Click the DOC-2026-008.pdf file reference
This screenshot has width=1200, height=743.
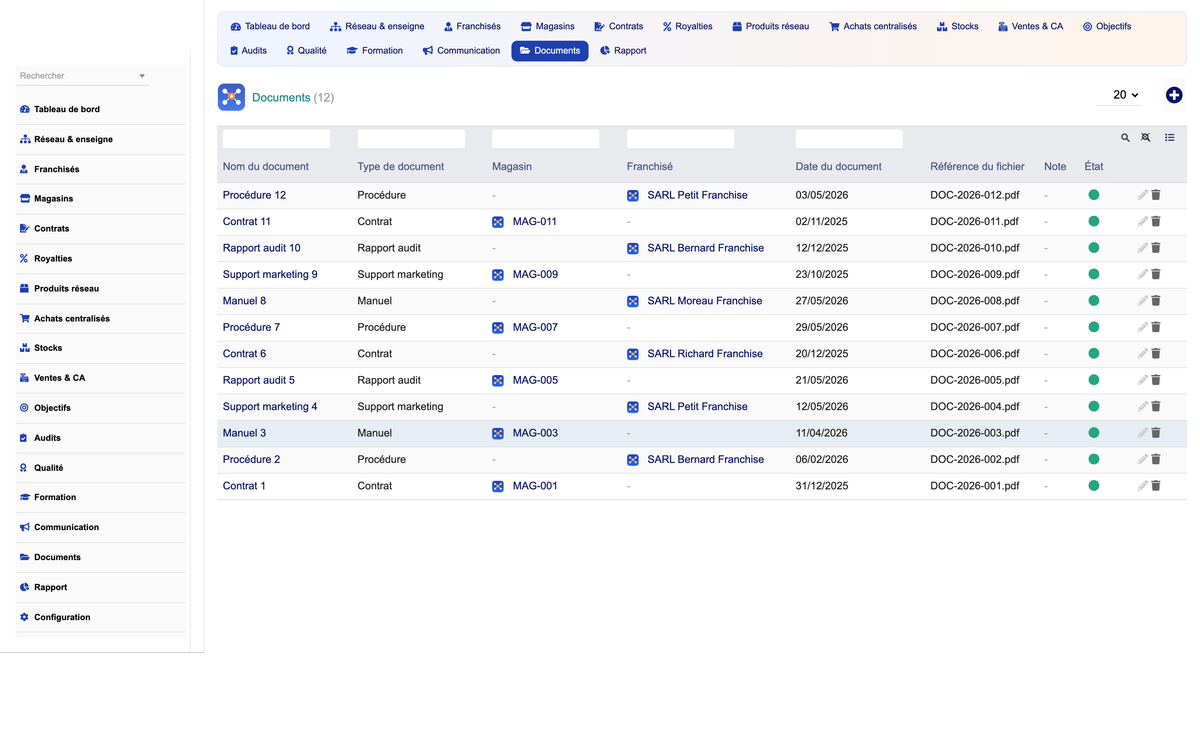[x=974, y=301]
